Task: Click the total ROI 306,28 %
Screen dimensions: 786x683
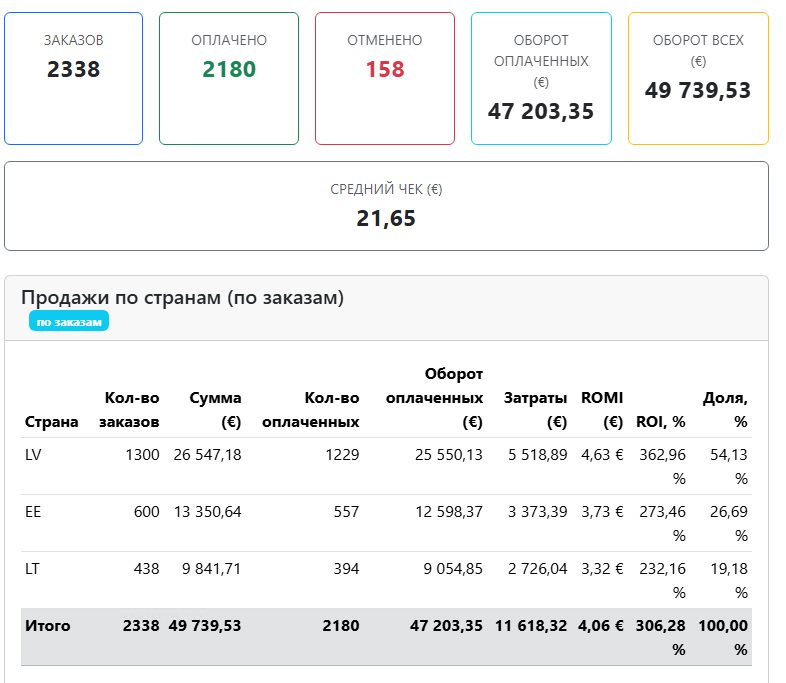Action: coord(661,638)
